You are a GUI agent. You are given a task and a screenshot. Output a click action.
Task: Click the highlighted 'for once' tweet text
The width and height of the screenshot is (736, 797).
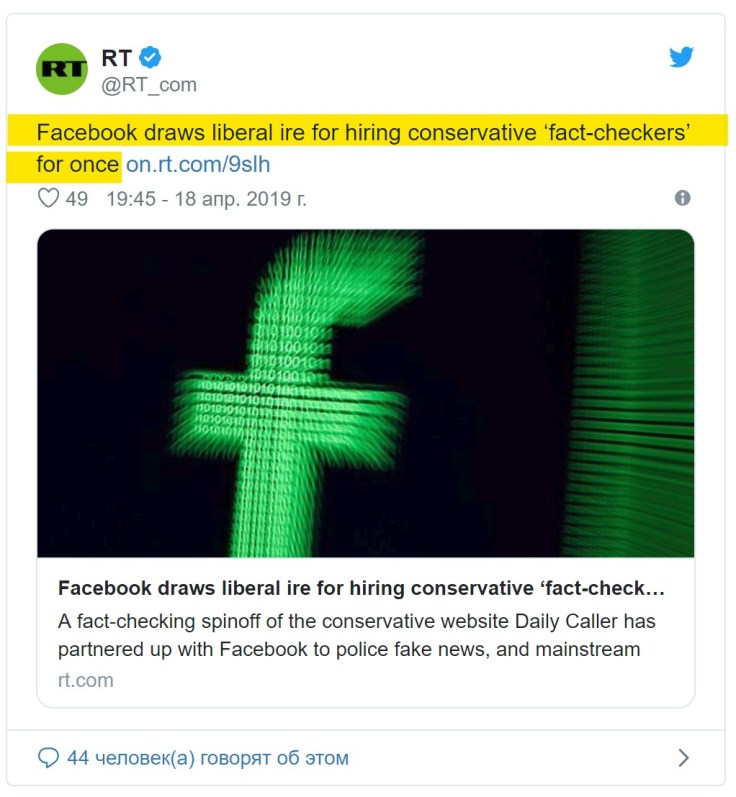tap(78, 164)
